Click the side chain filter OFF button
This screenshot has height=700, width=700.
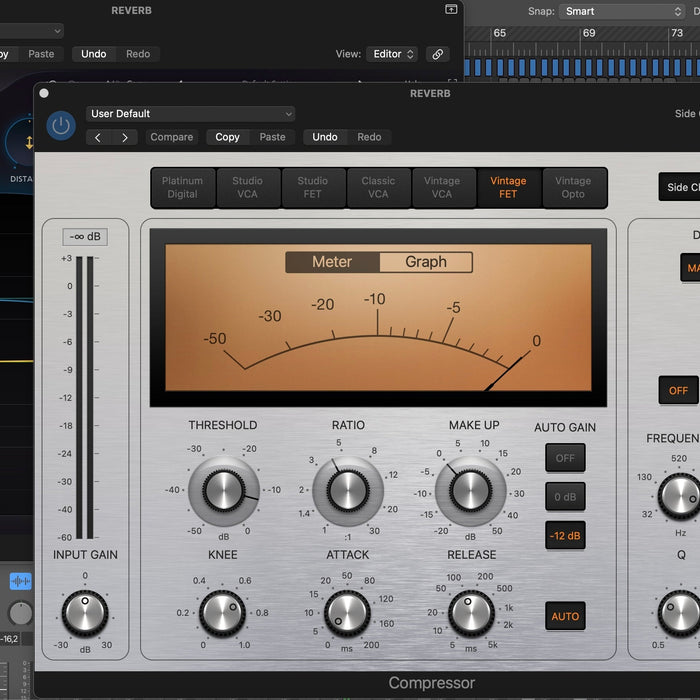coord(679,391)
